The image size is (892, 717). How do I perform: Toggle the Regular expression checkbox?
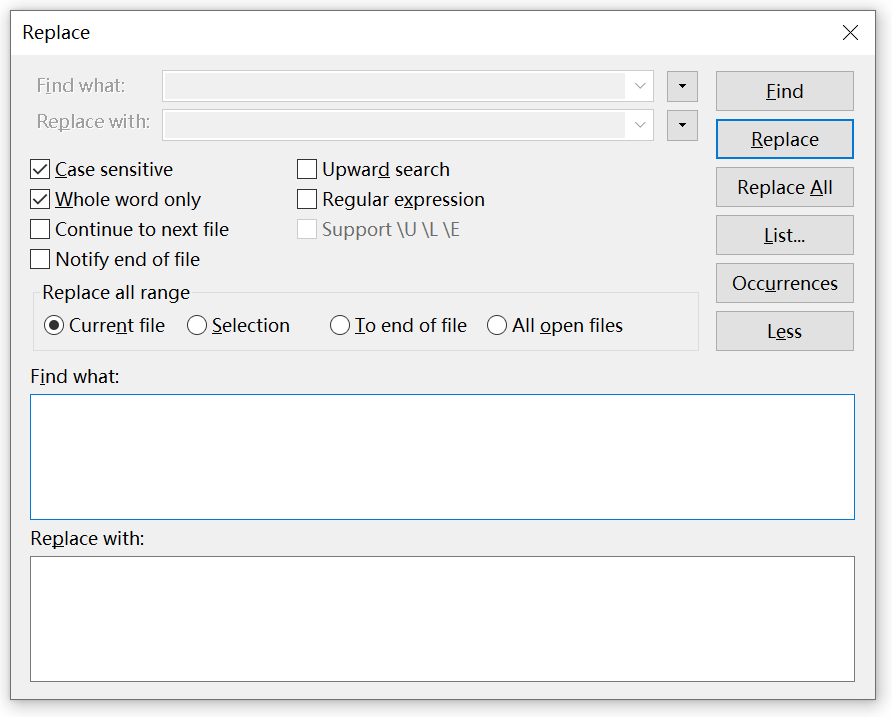[307, 200]
